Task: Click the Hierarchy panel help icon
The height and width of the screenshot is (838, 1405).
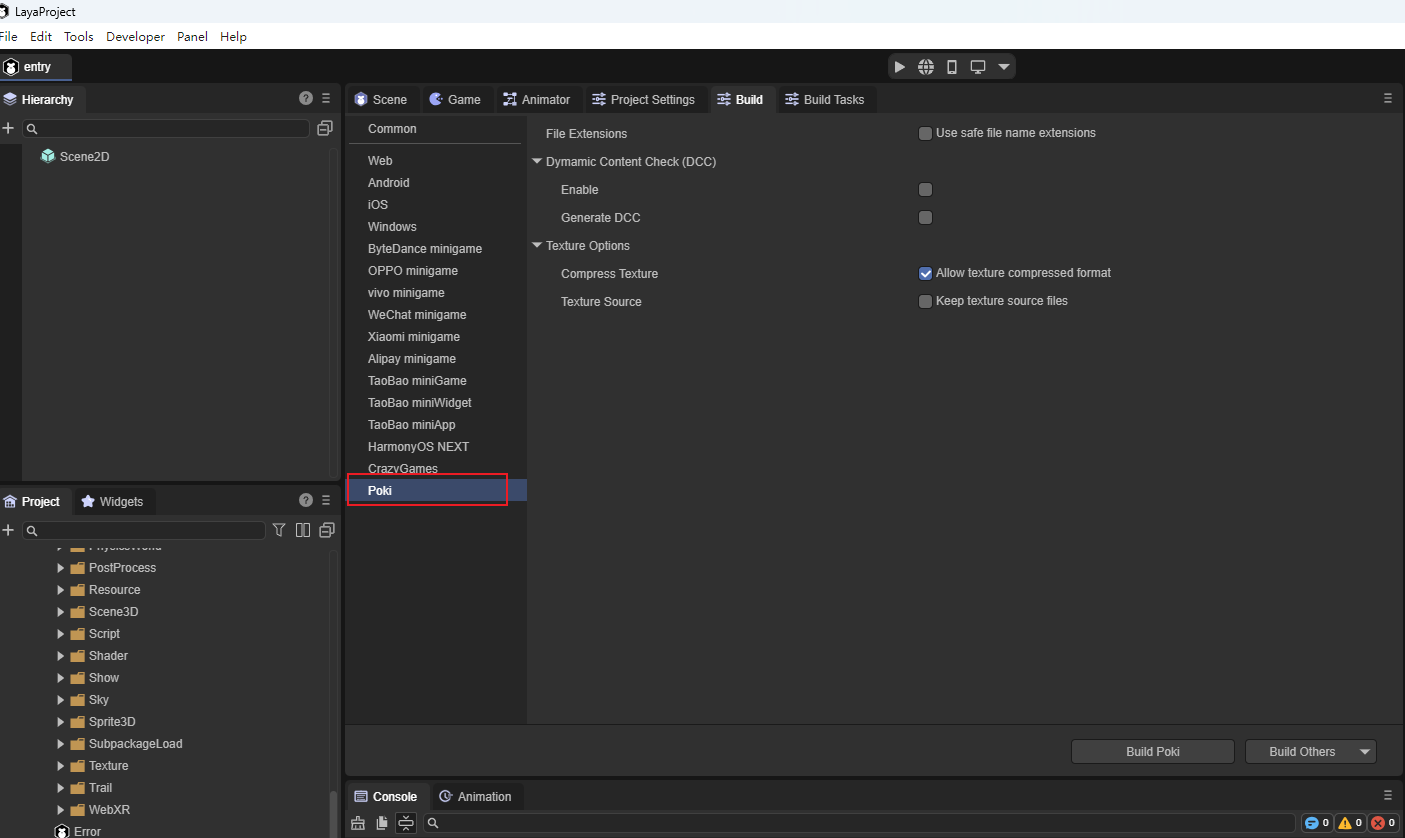Action: pos(306,98)
